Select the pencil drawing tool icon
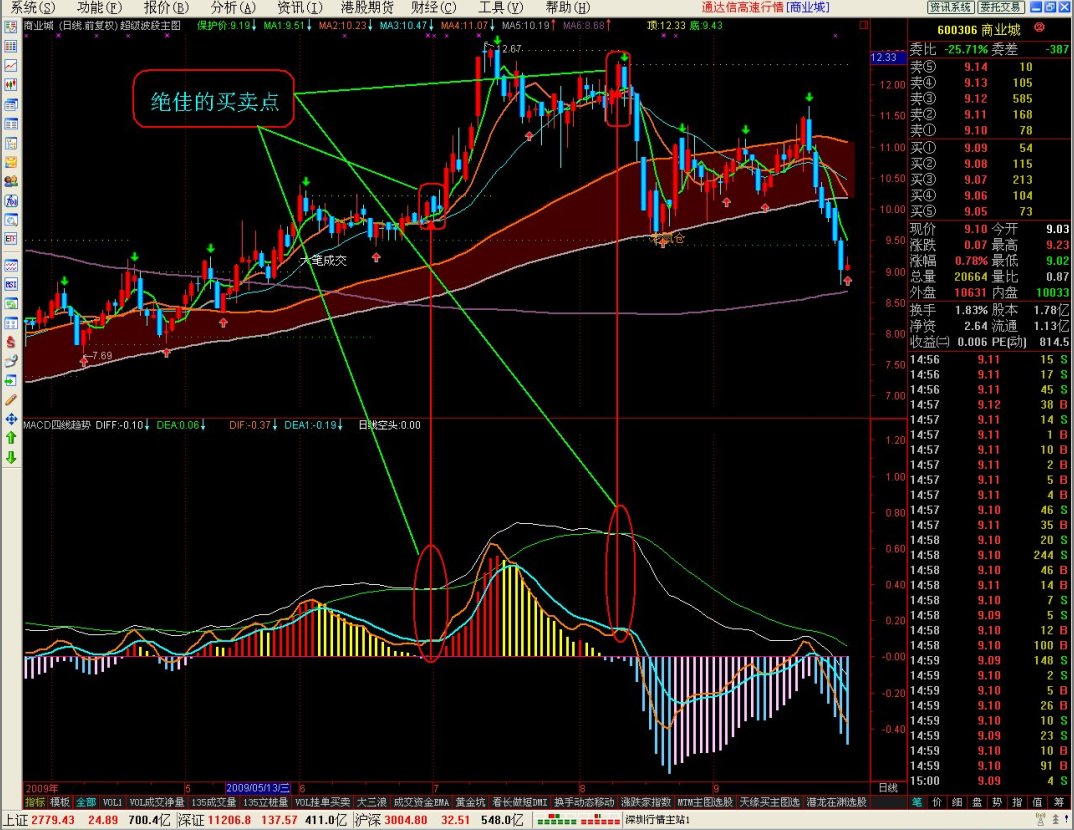The image size is (1074, 830). coord(11,399)
